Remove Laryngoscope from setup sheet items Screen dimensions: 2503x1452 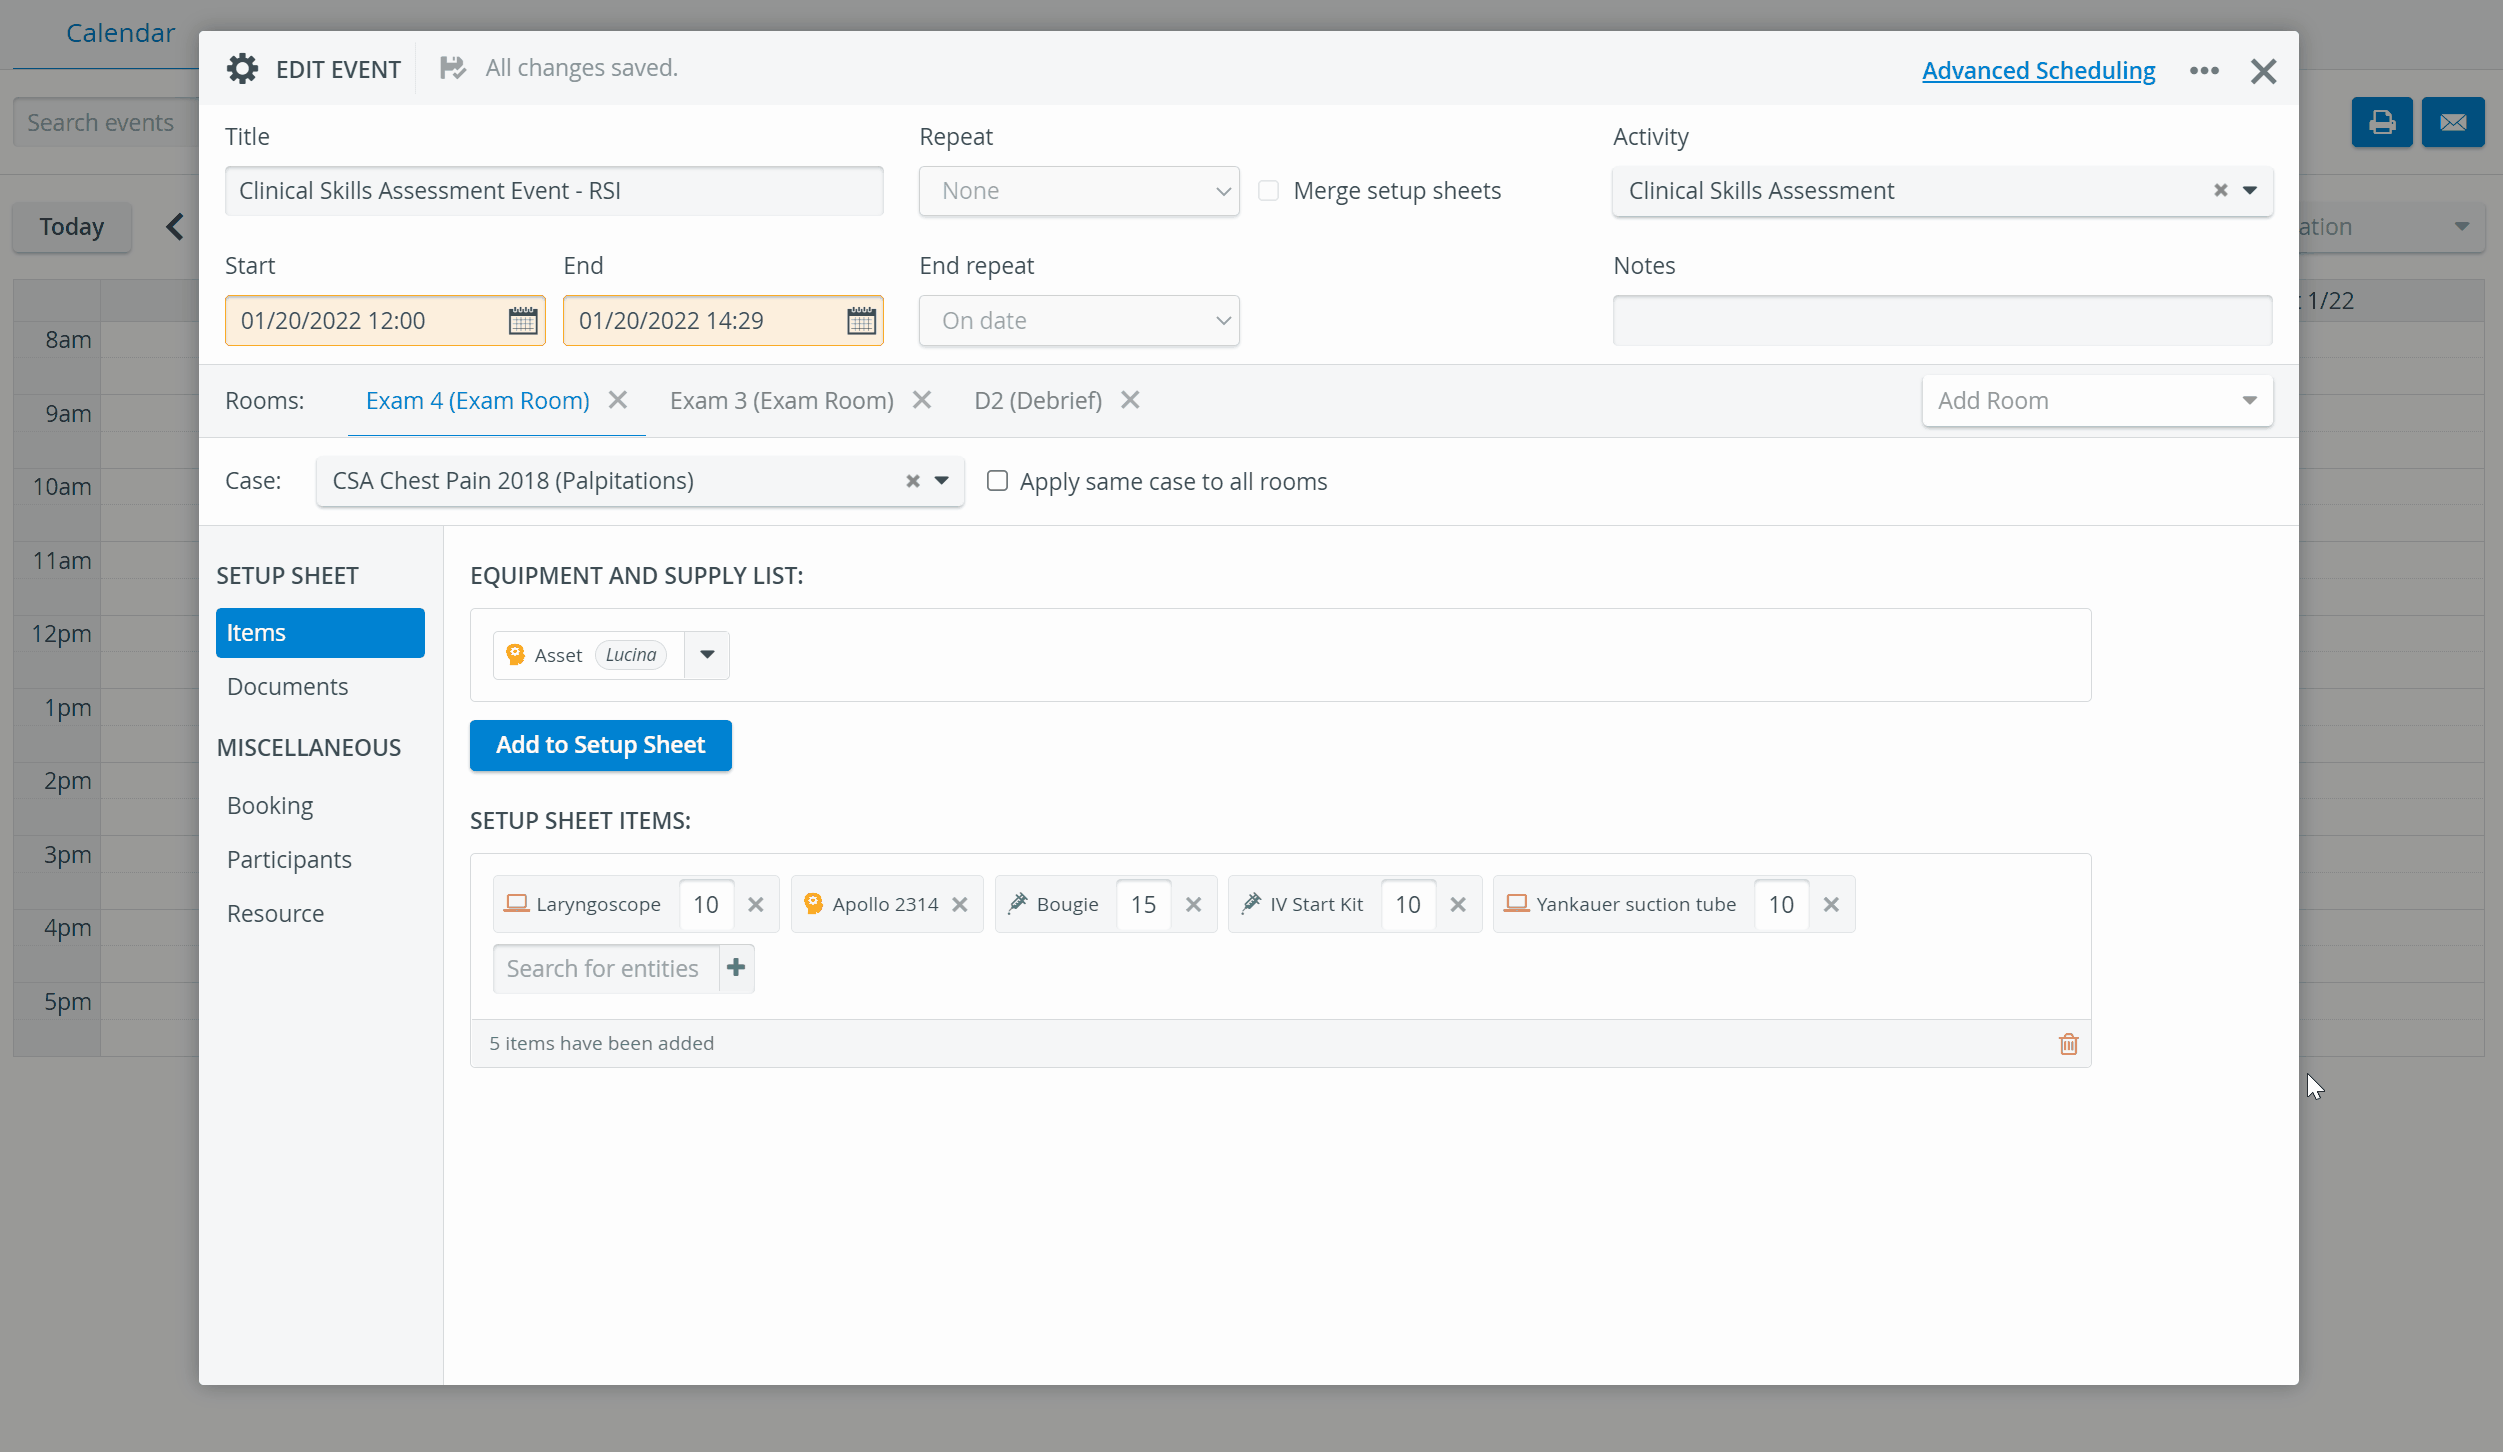pyautogui.click(x=756, y=905)
